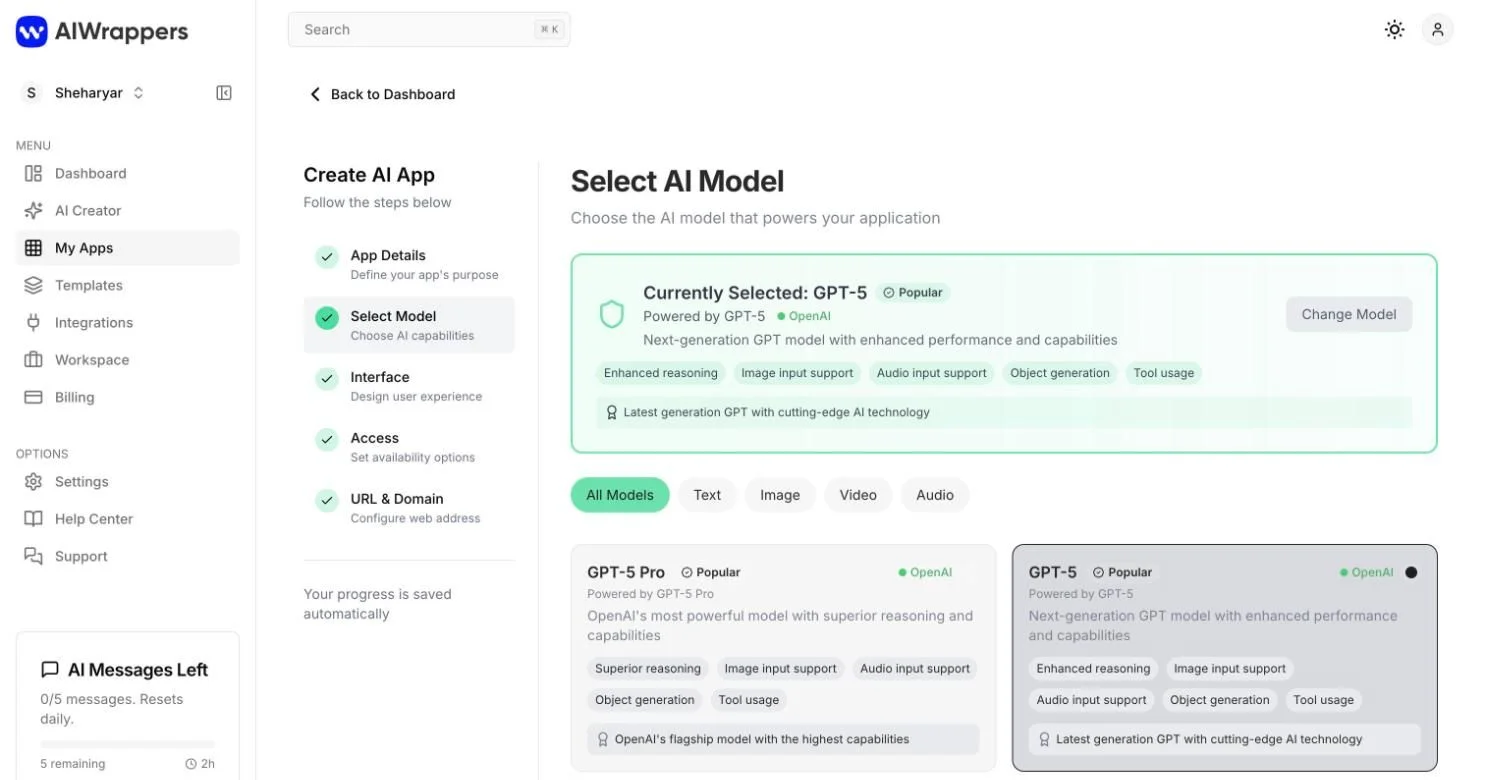
Task: Click '5 remaining' text in messages panel
Action: pos(72,764)
